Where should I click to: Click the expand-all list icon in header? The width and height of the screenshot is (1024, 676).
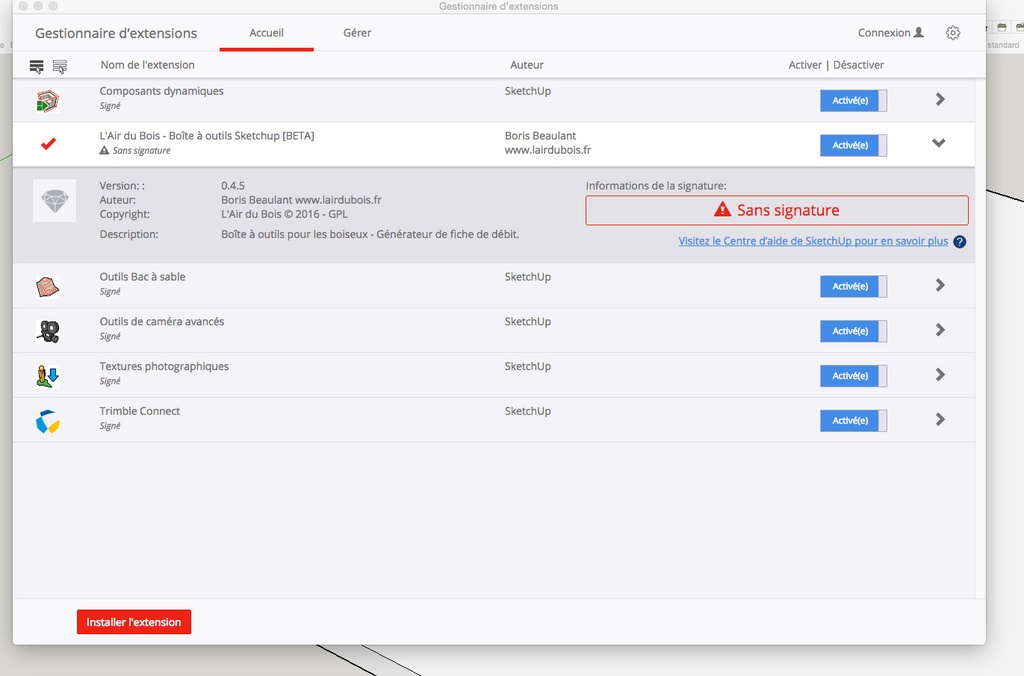37,66
